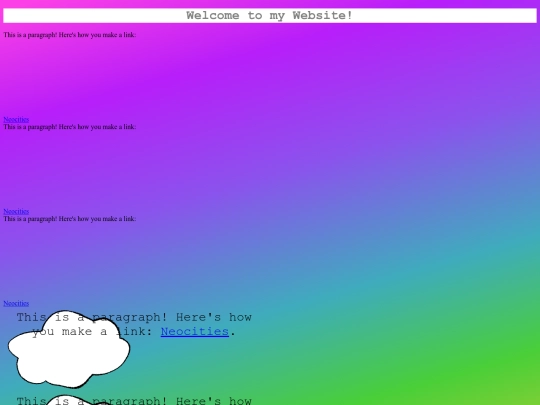Open the second small Neocities link
The image size is (540, 405).
pyautogui.click(x=16, y=211)
